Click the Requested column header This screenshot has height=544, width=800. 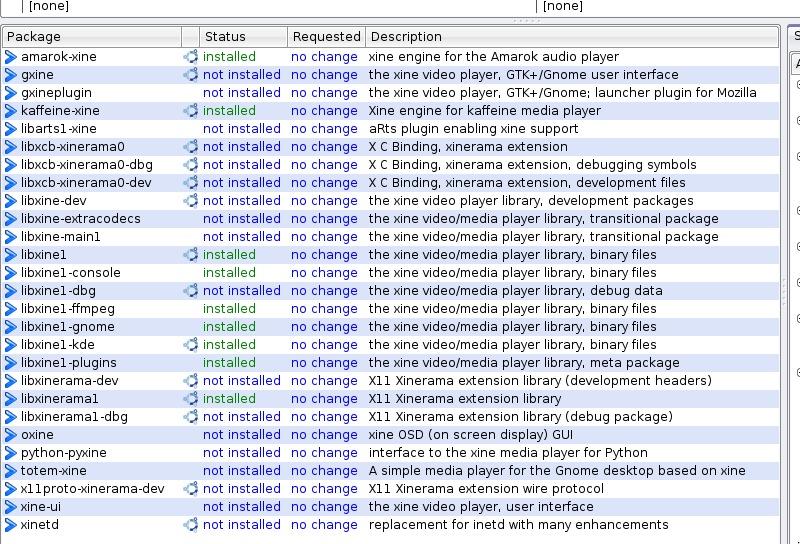325,37
